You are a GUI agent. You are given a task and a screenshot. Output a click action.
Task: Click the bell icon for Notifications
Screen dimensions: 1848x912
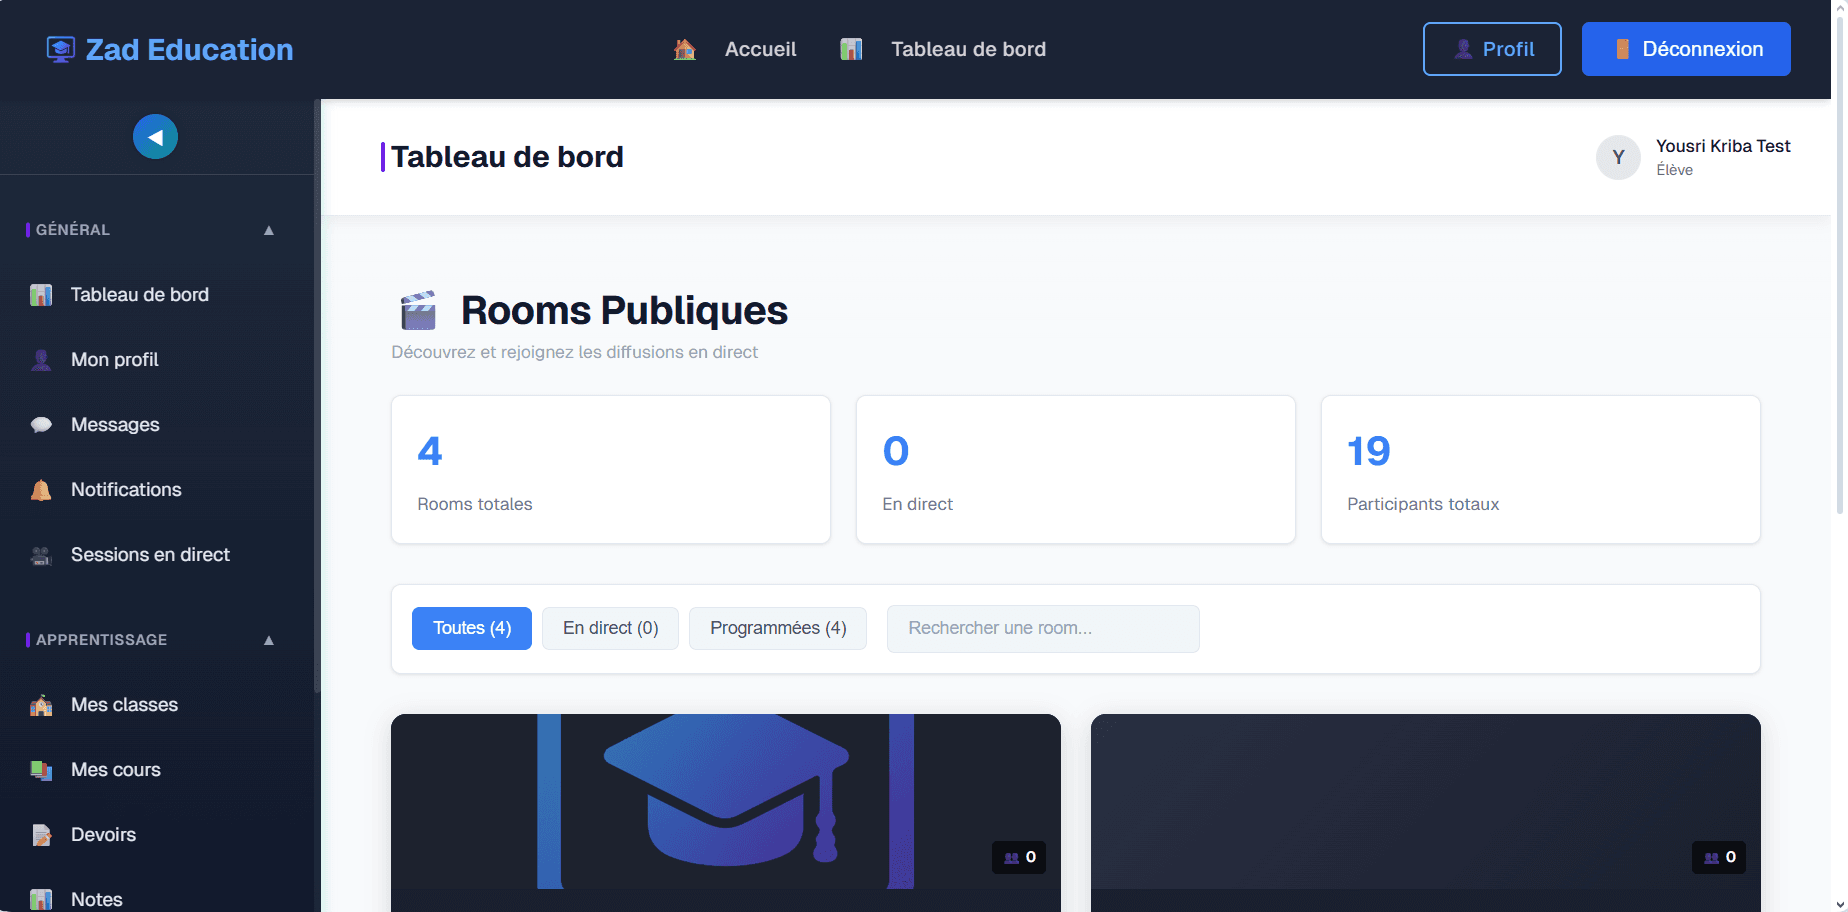[41, 490]
